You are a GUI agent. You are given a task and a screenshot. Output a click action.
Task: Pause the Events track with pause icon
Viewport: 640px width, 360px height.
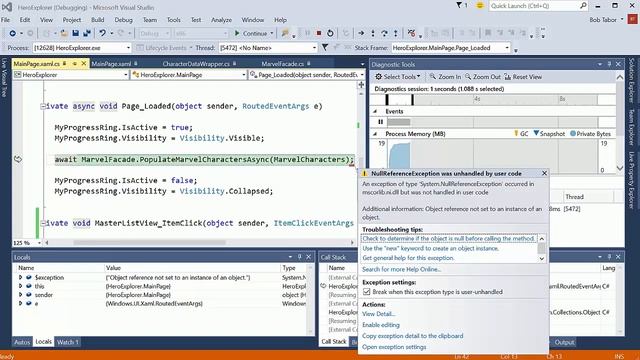[380, 122]
